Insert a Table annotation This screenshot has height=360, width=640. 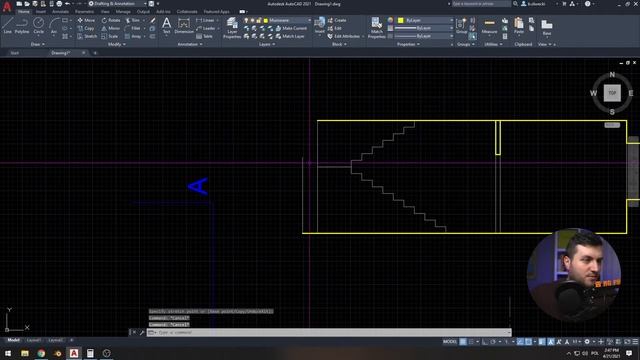pos(204,36)
